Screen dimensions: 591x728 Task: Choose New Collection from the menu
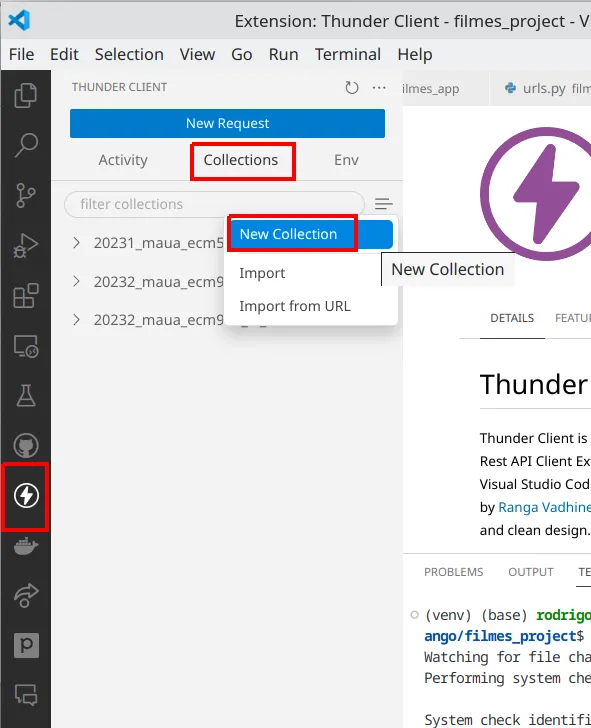click(x=311, y=234)
